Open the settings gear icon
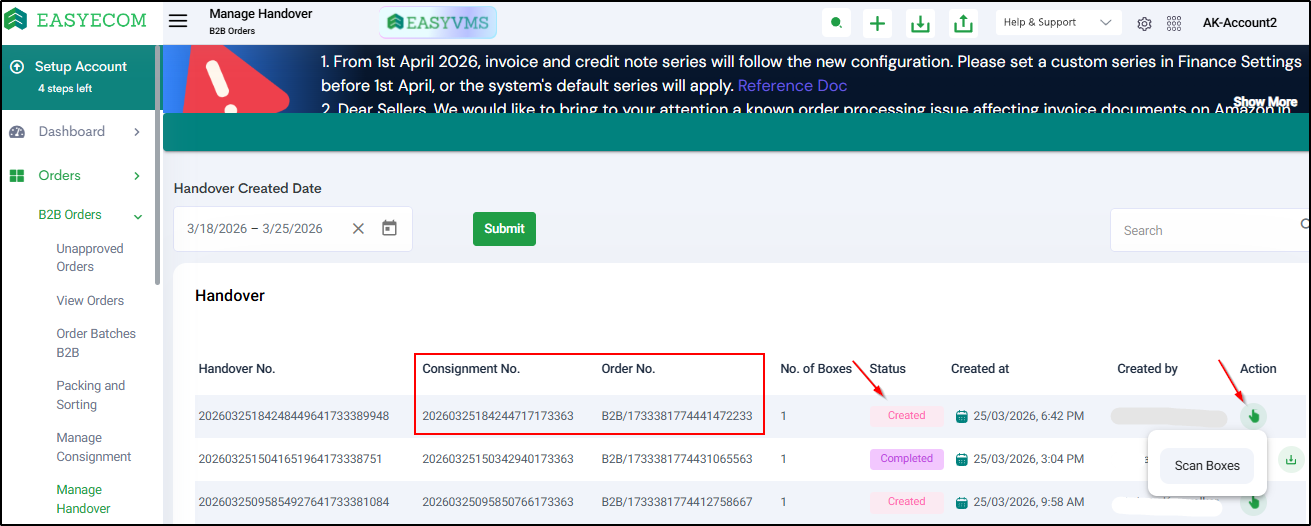Viewport: 1311px width, 526px height. (x=1144, y=23)
